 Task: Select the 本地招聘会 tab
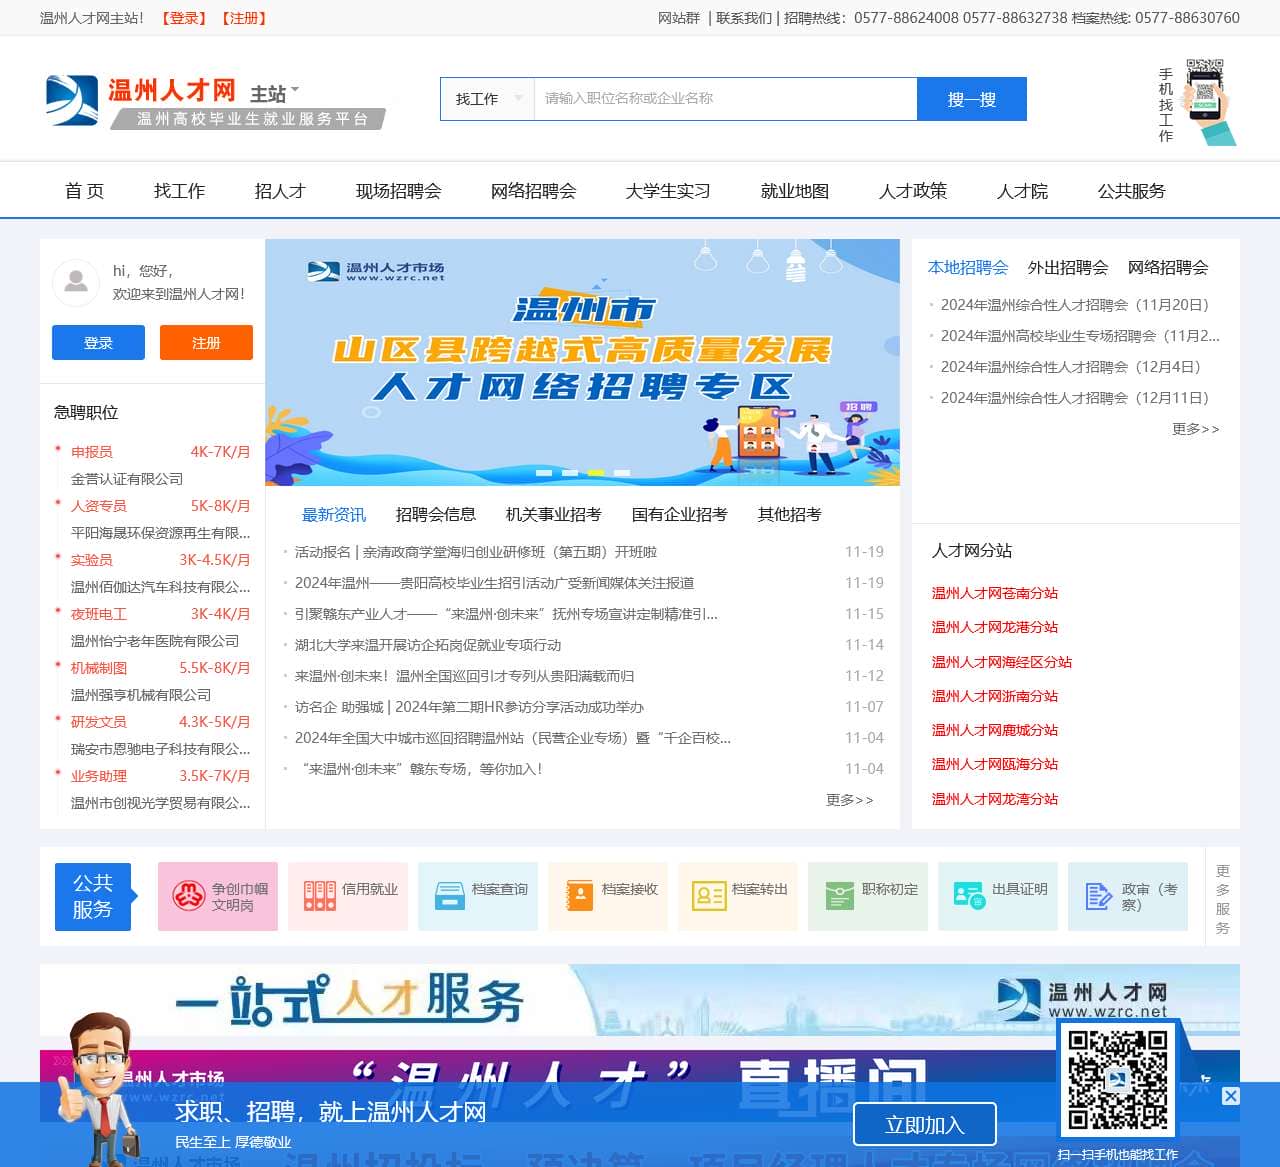point(968,268)
